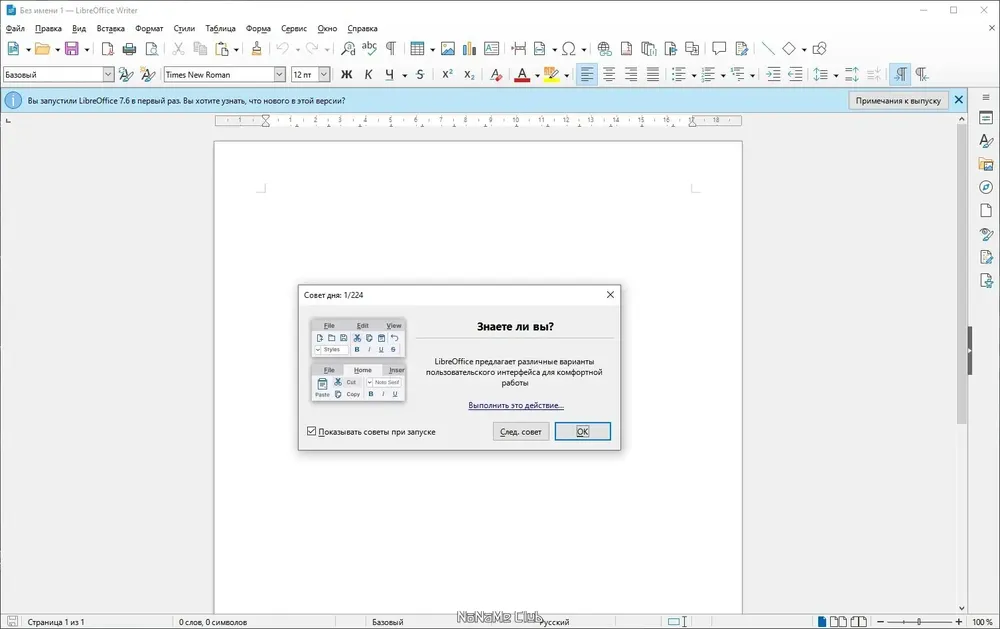Image resolution: width=1000 pixels, height=629 pixels.
Task: Open the underline style dropdown arrow
Action: pyautogui.click(x=404, y=75)
